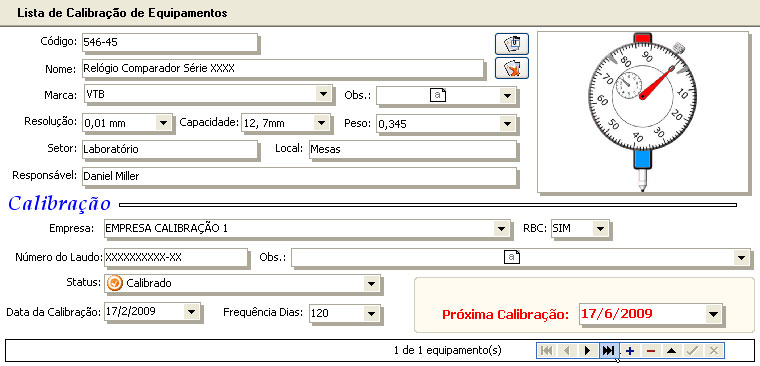Click the 1 de 1 equipamento(s) counter
The image size is (760, 366).
coord(448,350)
